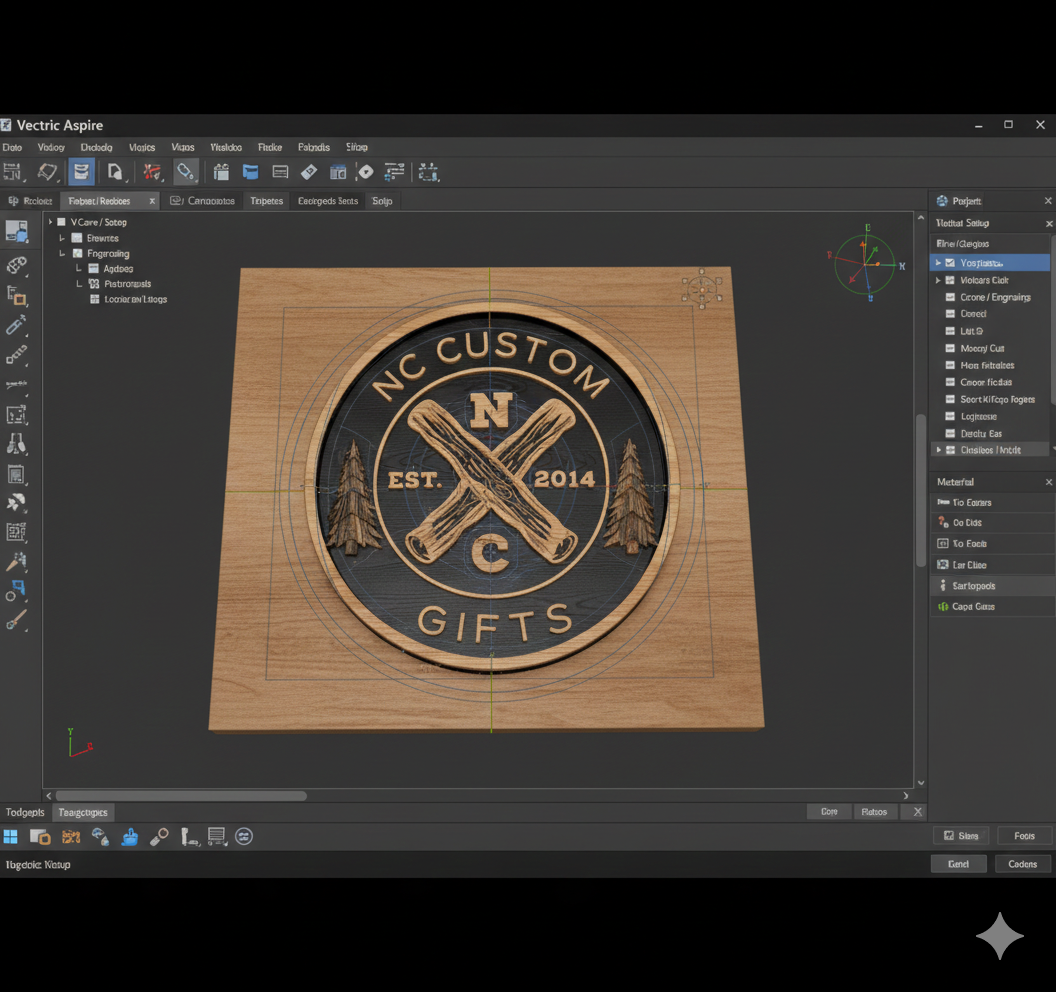Click the bottles icon in the left sidebar

point(17,444)
